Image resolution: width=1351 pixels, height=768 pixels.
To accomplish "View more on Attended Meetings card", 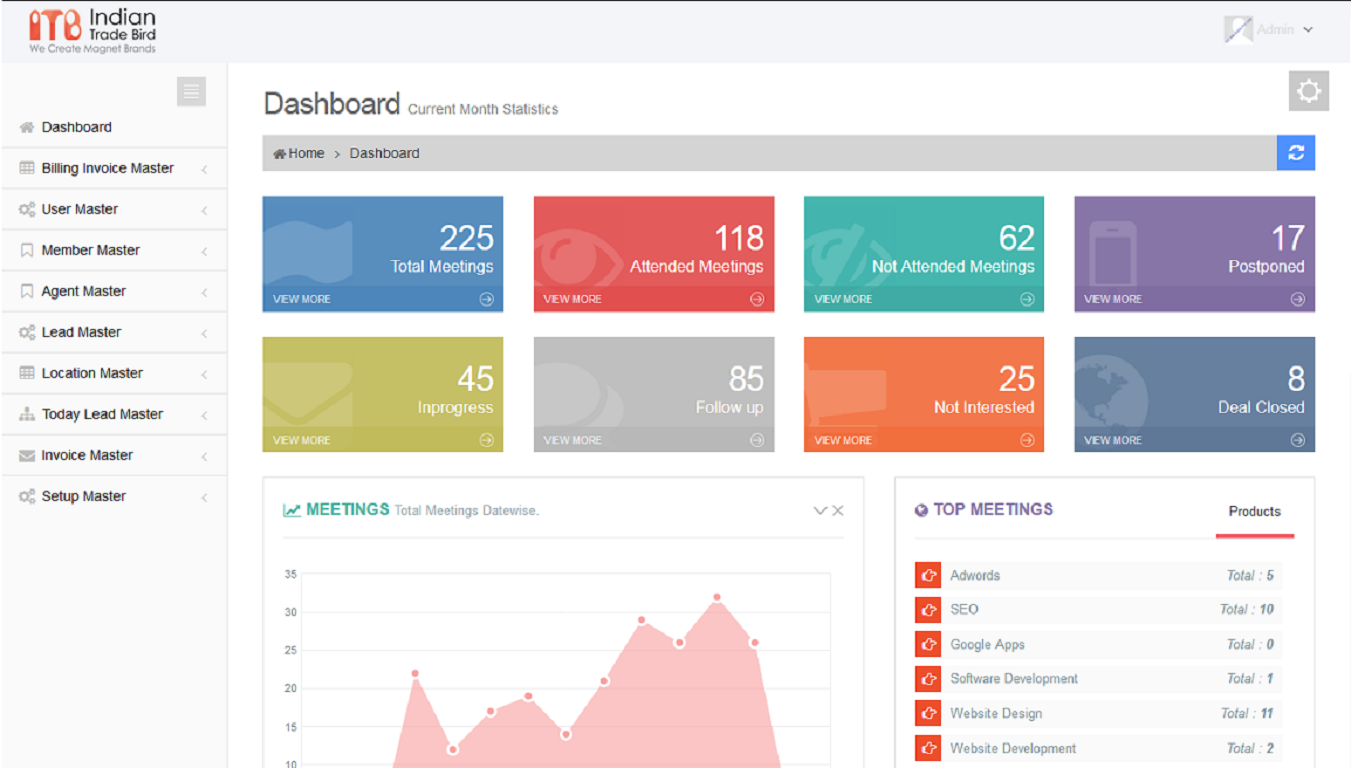I will coord(572,299).
